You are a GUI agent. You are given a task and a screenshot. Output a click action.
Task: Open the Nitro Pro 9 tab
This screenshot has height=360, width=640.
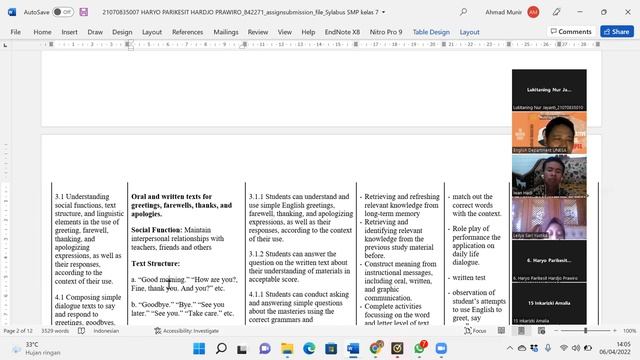tap(386, 32)
